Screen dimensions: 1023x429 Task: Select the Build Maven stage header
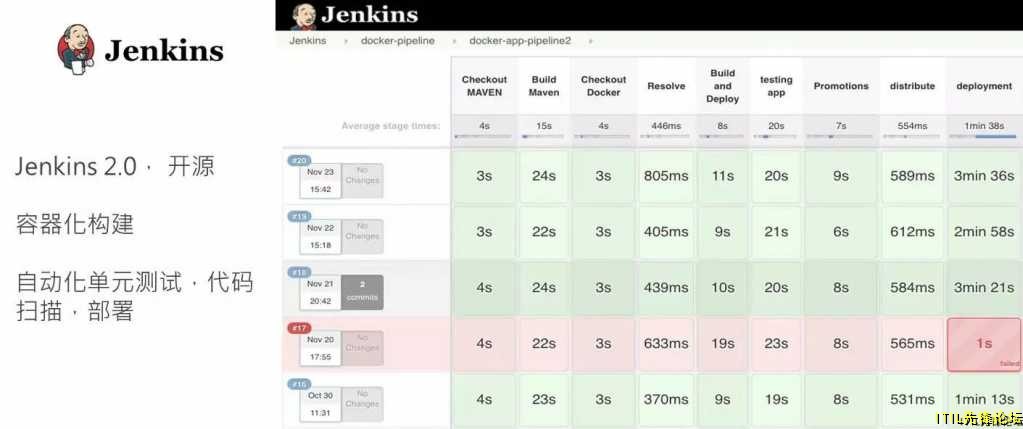point(544,86)
